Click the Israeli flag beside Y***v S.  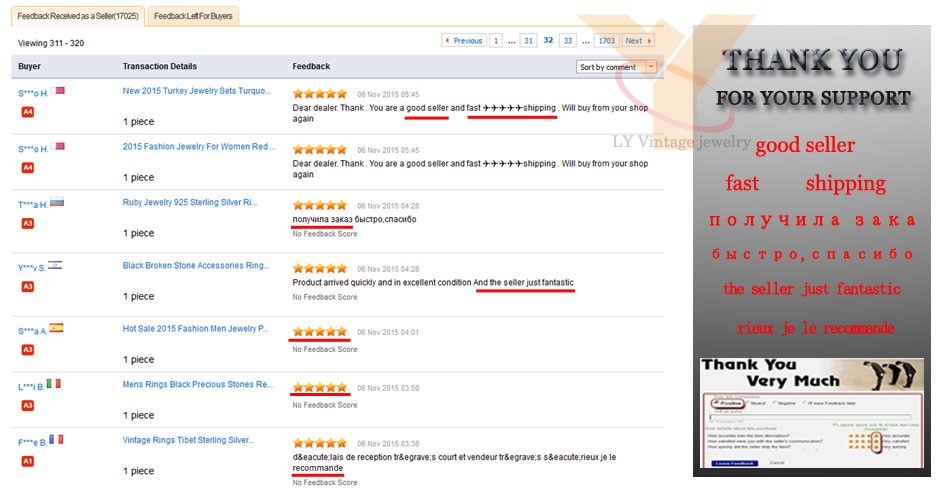[55, 266]
